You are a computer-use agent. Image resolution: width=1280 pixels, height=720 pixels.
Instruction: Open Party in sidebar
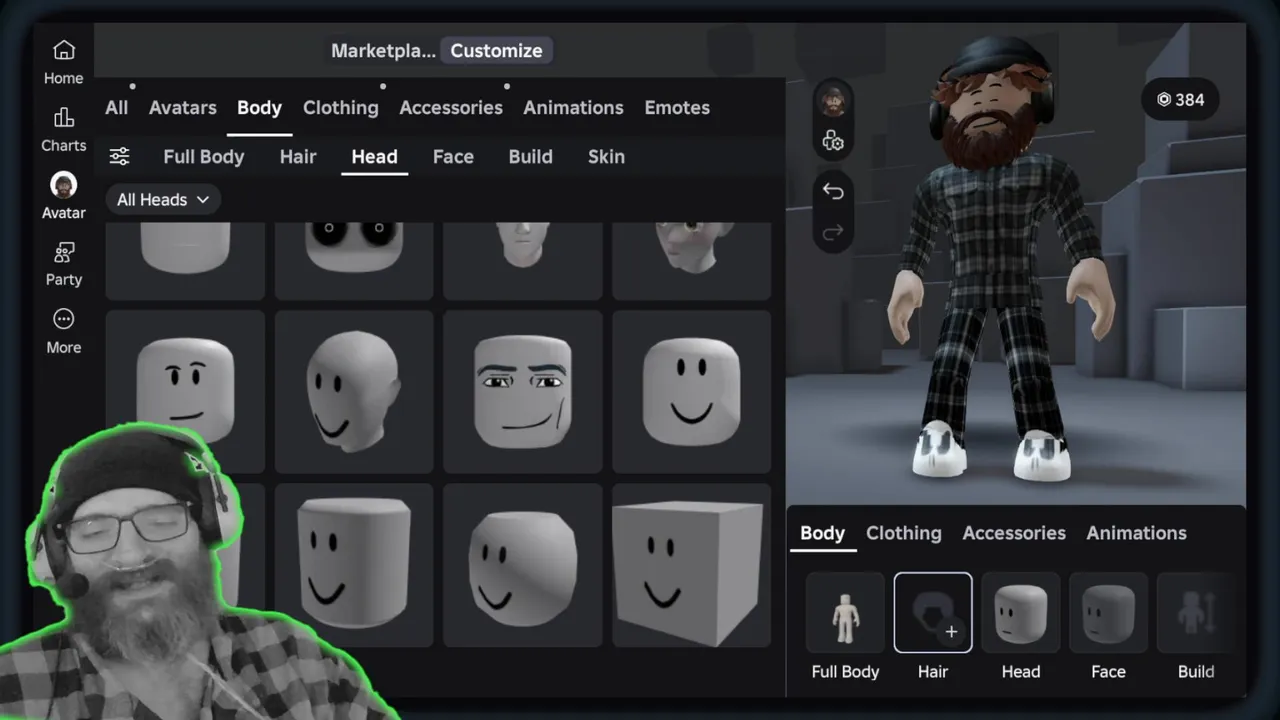[63, 264]
